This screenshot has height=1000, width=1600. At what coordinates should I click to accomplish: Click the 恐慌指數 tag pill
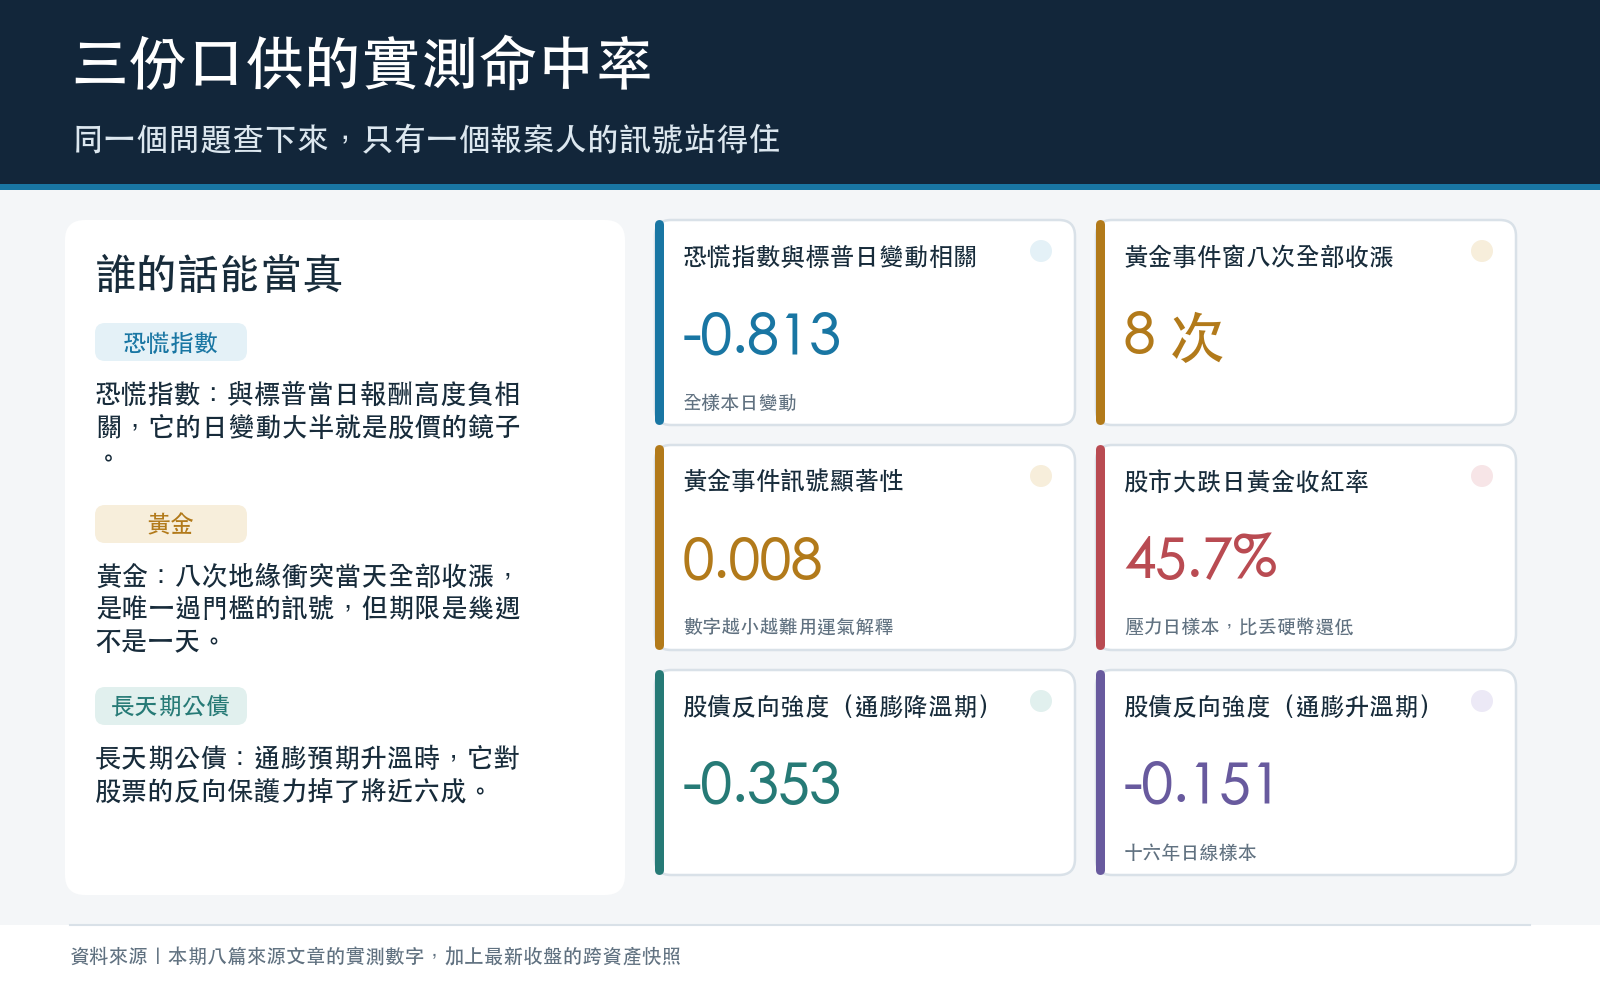171,342
